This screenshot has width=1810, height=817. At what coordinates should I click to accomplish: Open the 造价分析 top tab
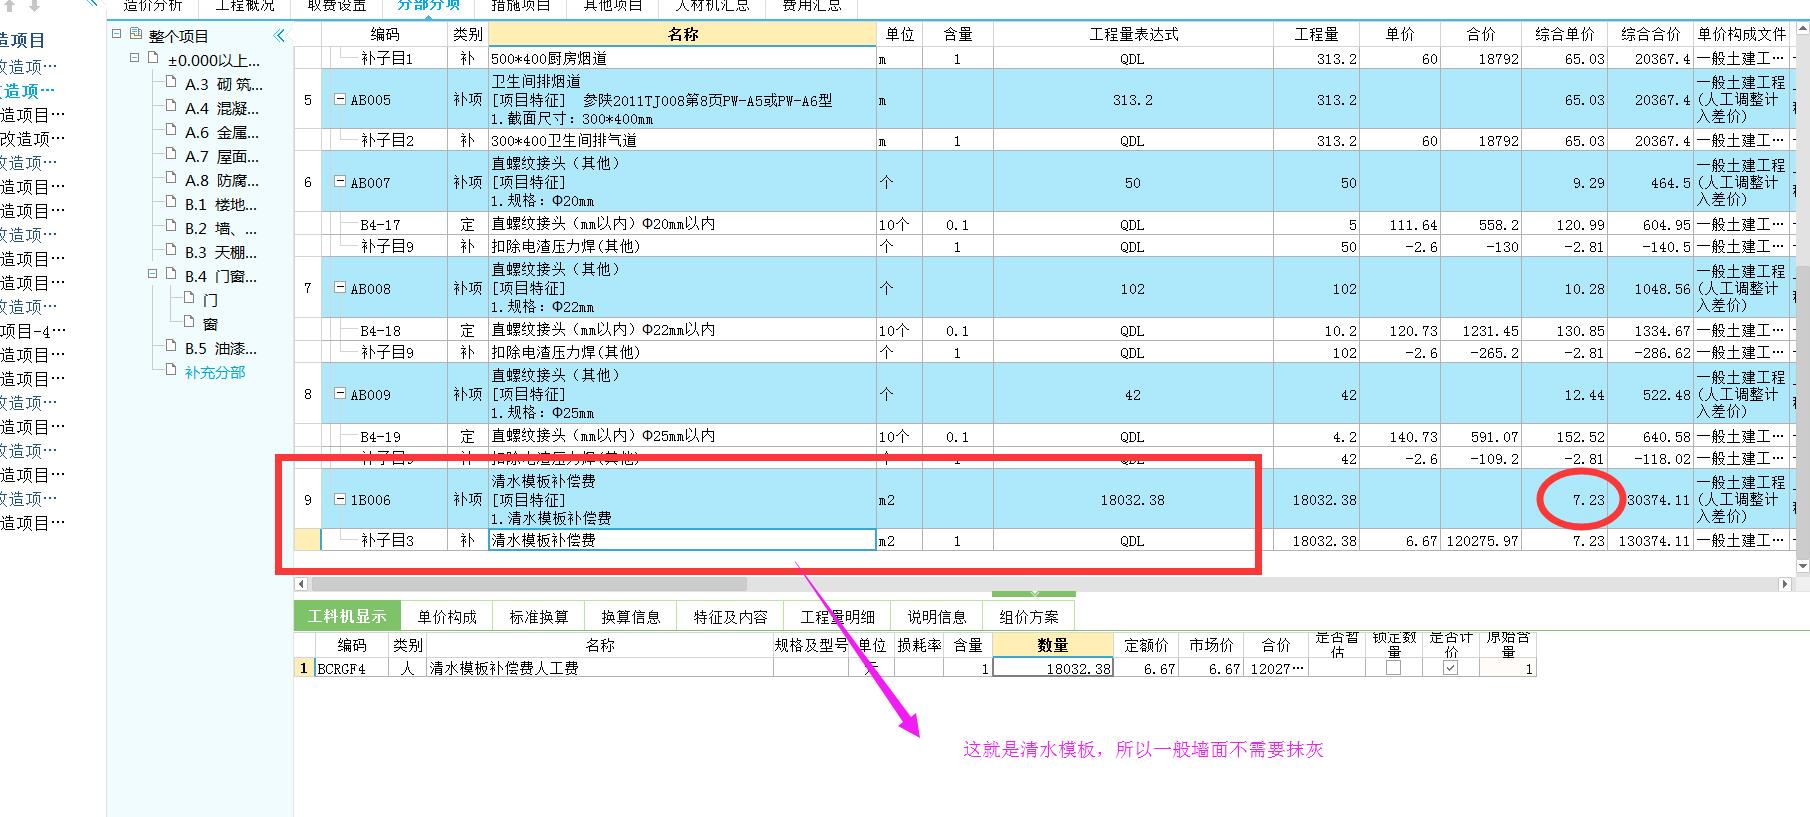153,6
